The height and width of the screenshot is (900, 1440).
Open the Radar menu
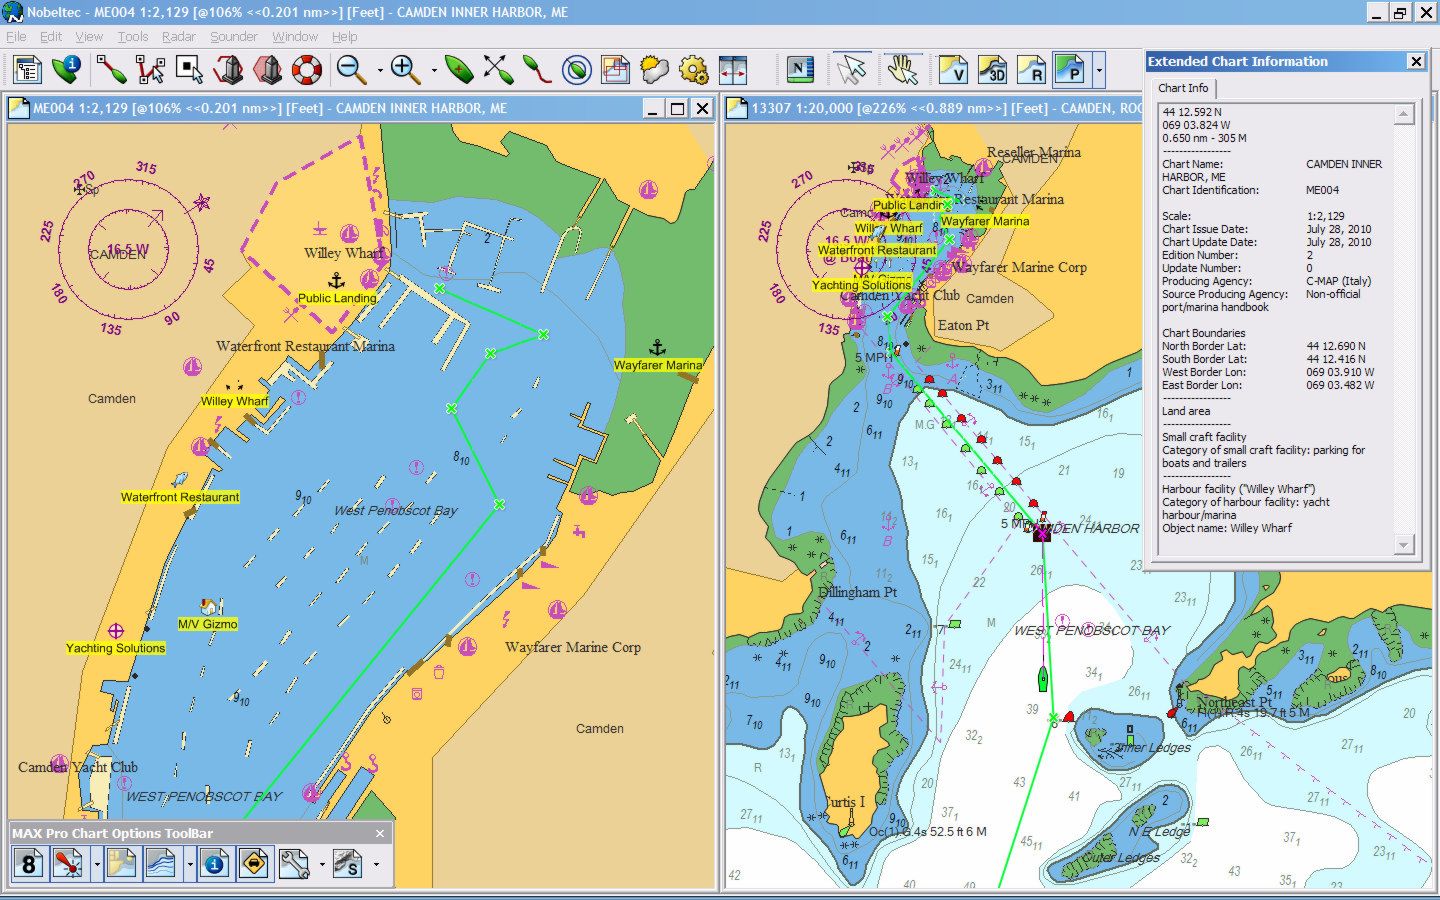(x=179, y=37)
